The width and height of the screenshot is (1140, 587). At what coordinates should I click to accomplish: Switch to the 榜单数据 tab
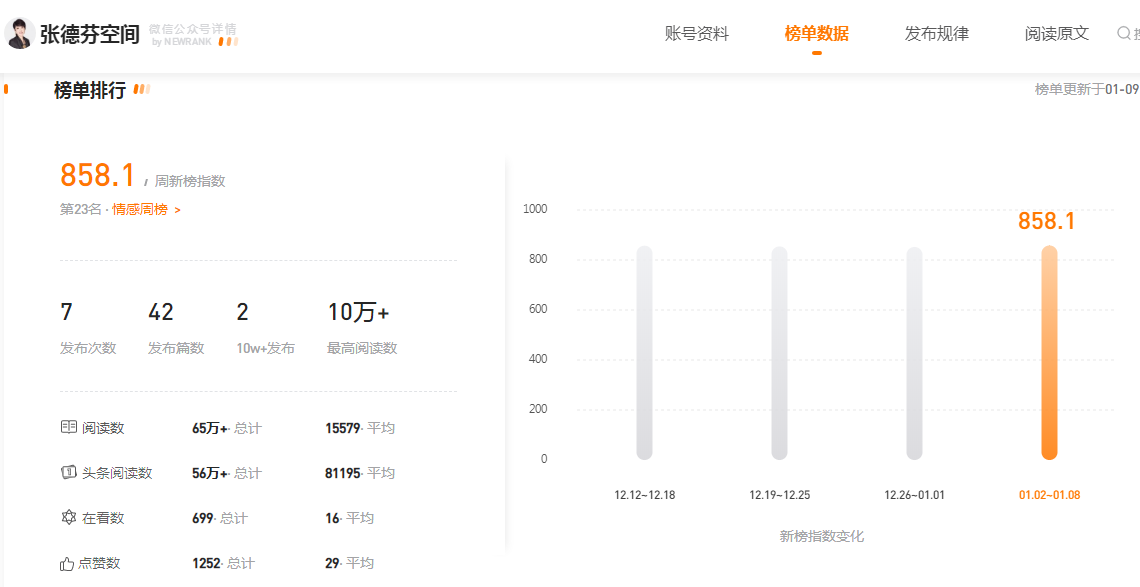pos(816,33)
